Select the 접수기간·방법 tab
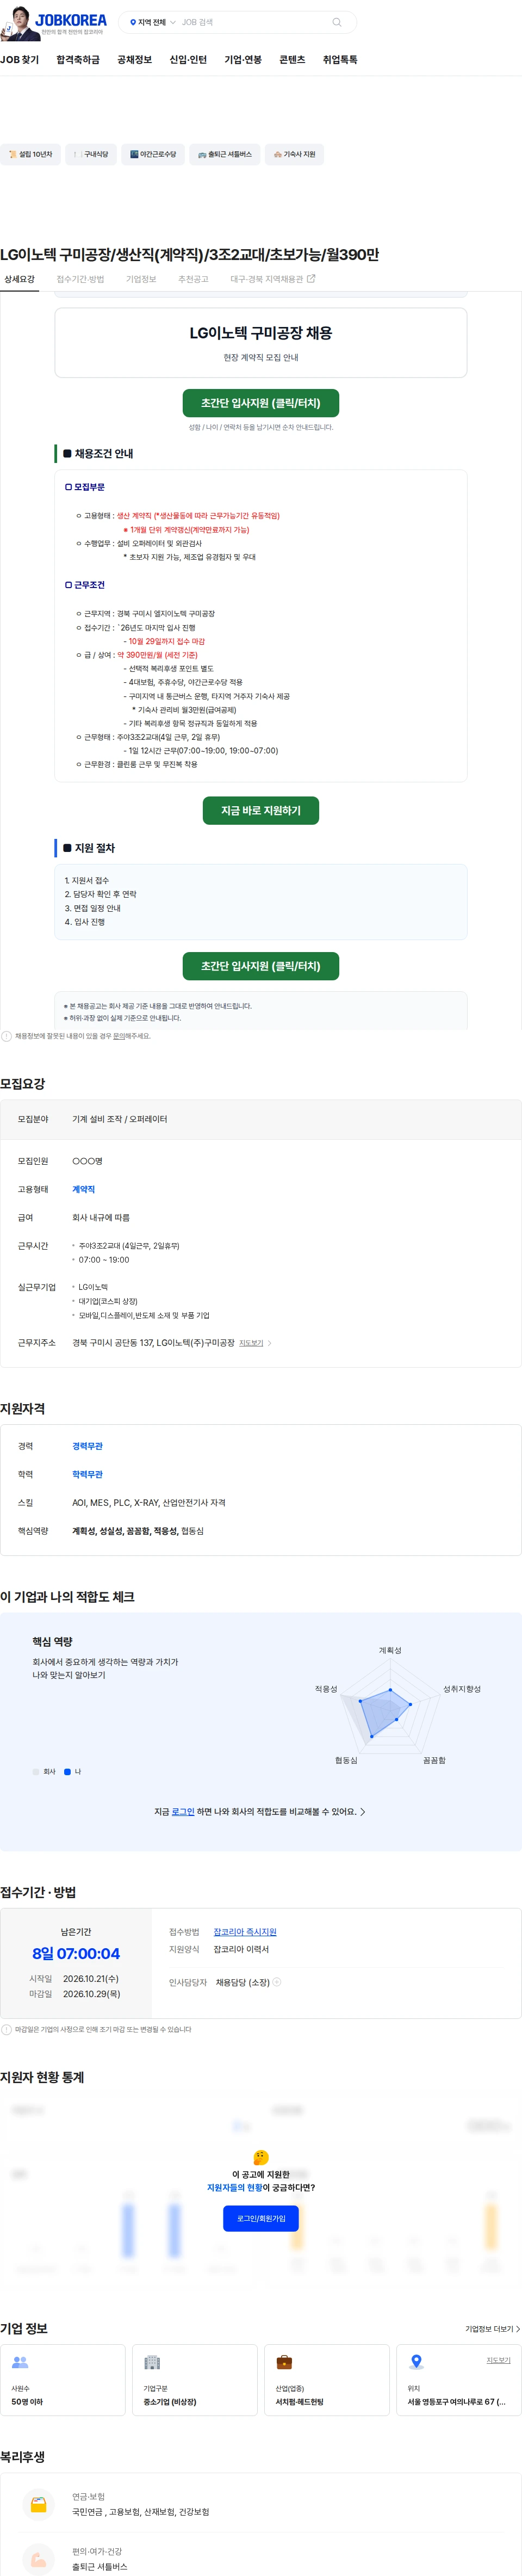Image resolution: width=522 pixels, height=2576 pixels. pos(80,279)
